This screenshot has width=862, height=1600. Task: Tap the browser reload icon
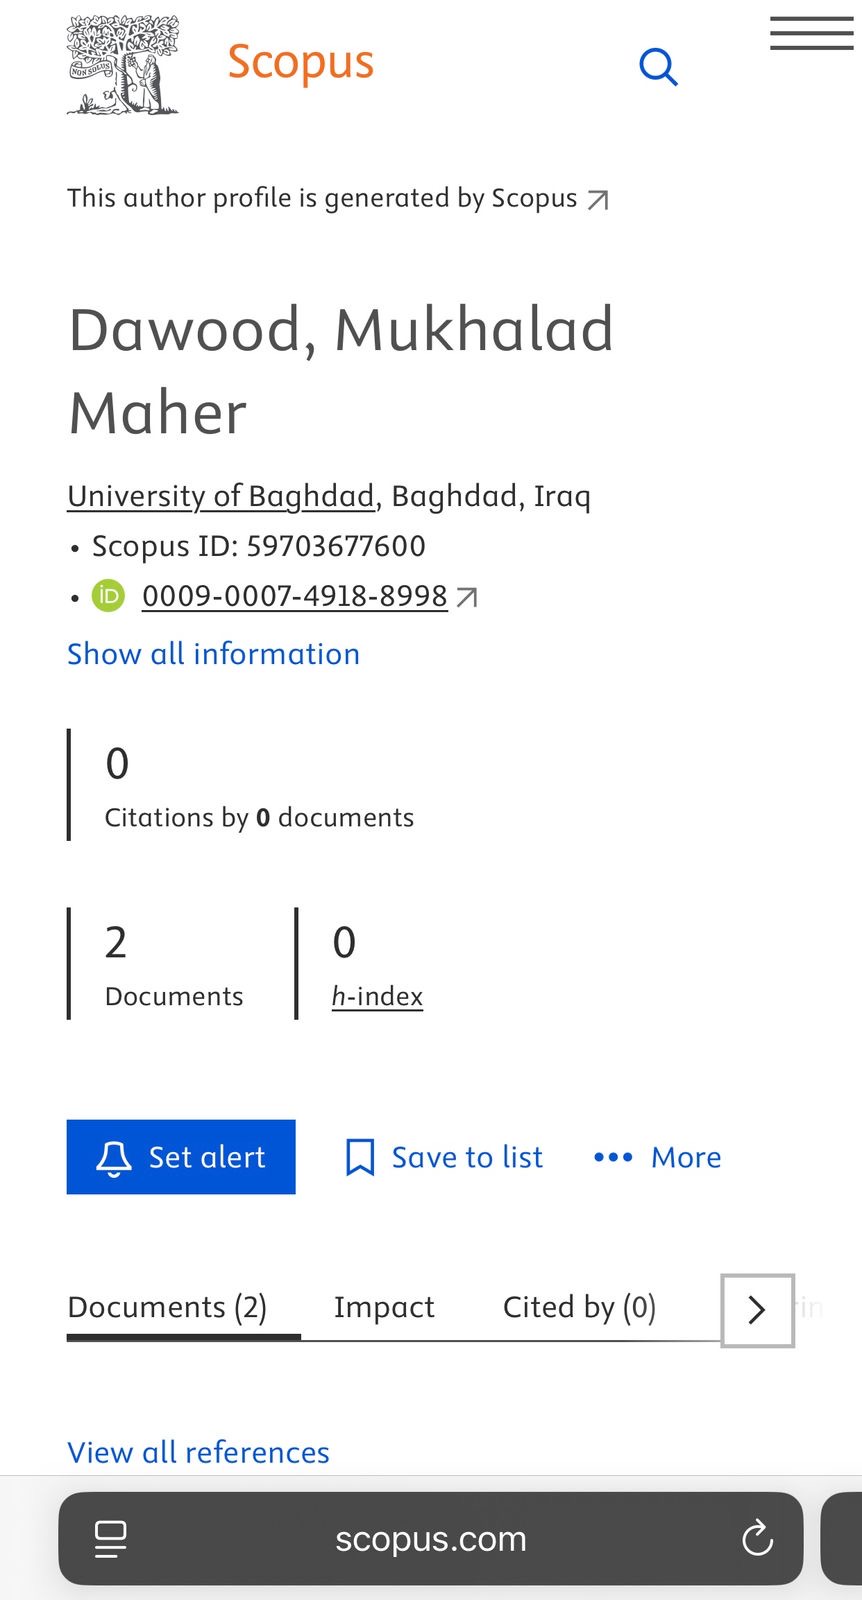click(757, 1538)
